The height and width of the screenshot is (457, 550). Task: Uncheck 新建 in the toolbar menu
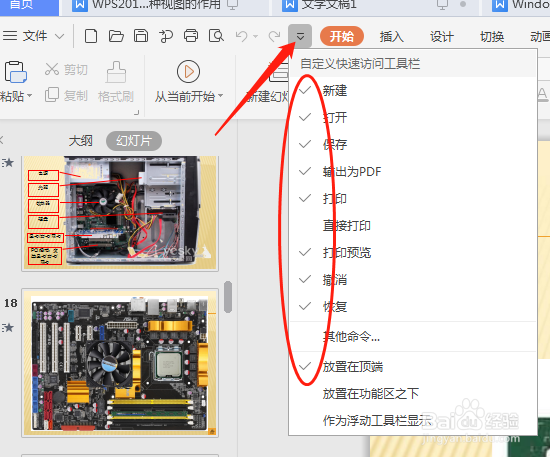coord(413,90)
